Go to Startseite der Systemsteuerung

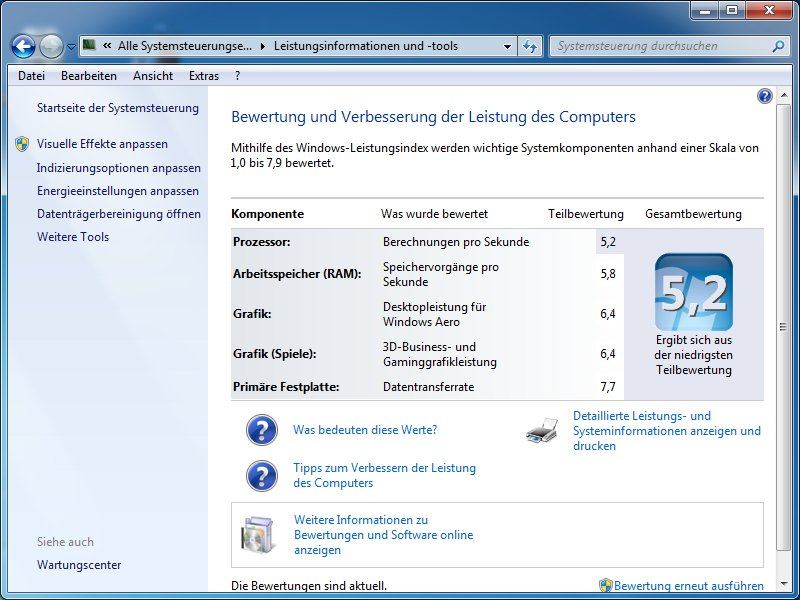click(x=118, y=108)
